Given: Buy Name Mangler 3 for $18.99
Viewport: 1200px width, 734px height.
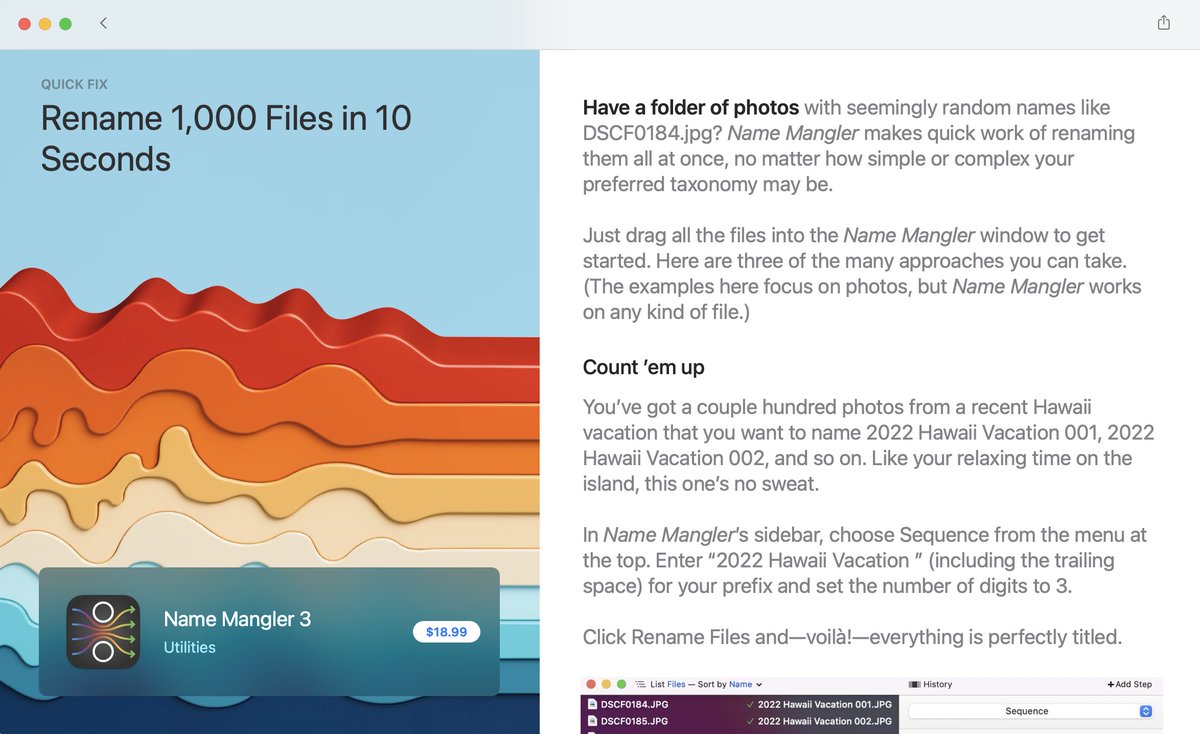Looking at the screenshot, I should click(446, 632).
